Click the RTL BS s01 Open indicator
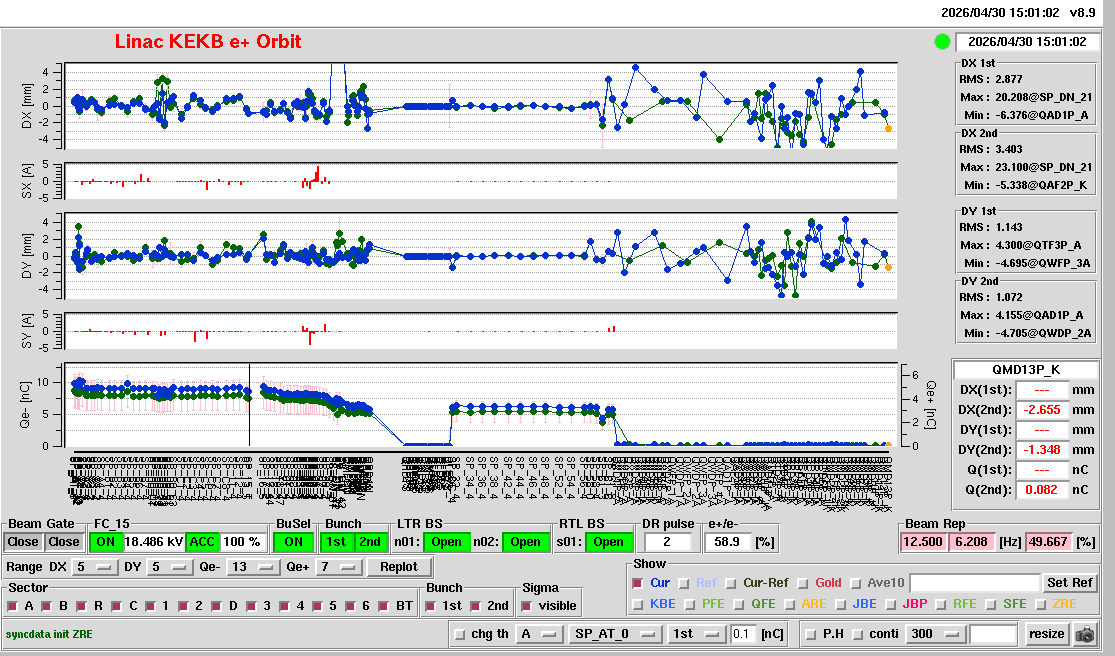Viewport: 1115px width, 656px height. point(608,542)
